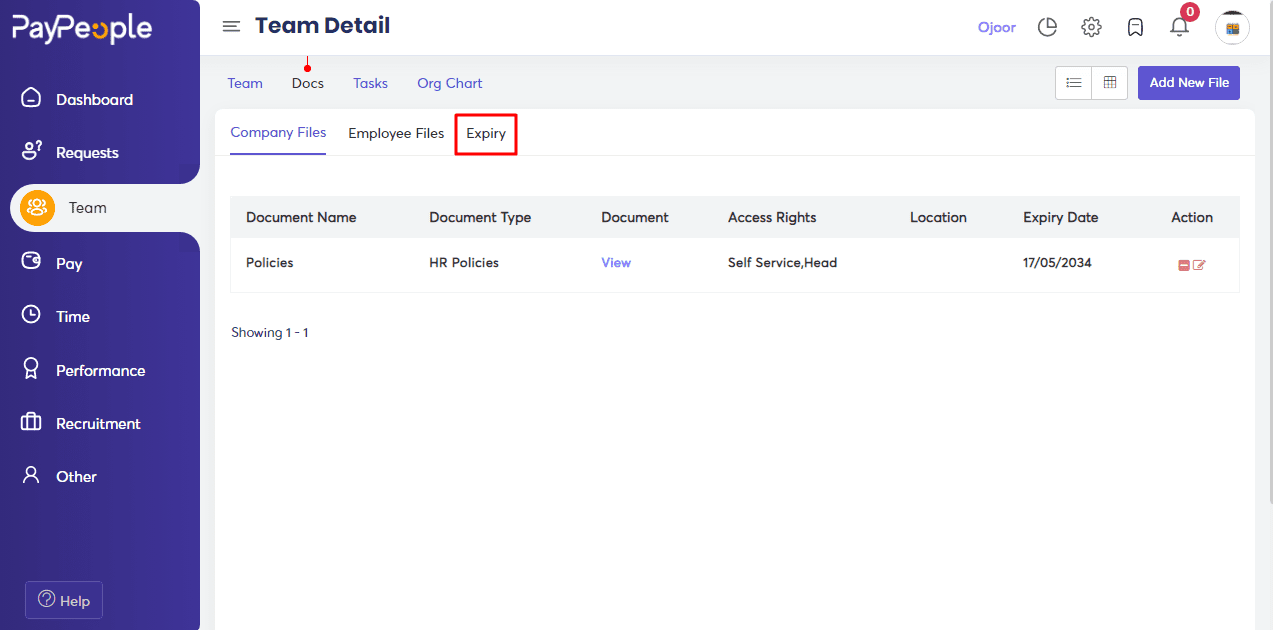Click the Showing 1 - 1 text
This screenshot has width=1273, height=630.
point(270,332)
